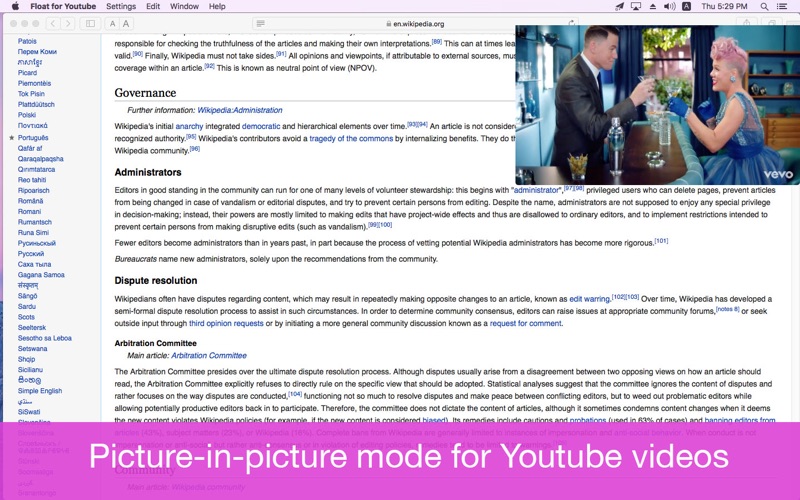
Task: Click the floating Vevo video window
Action: (x=658, y=105)
